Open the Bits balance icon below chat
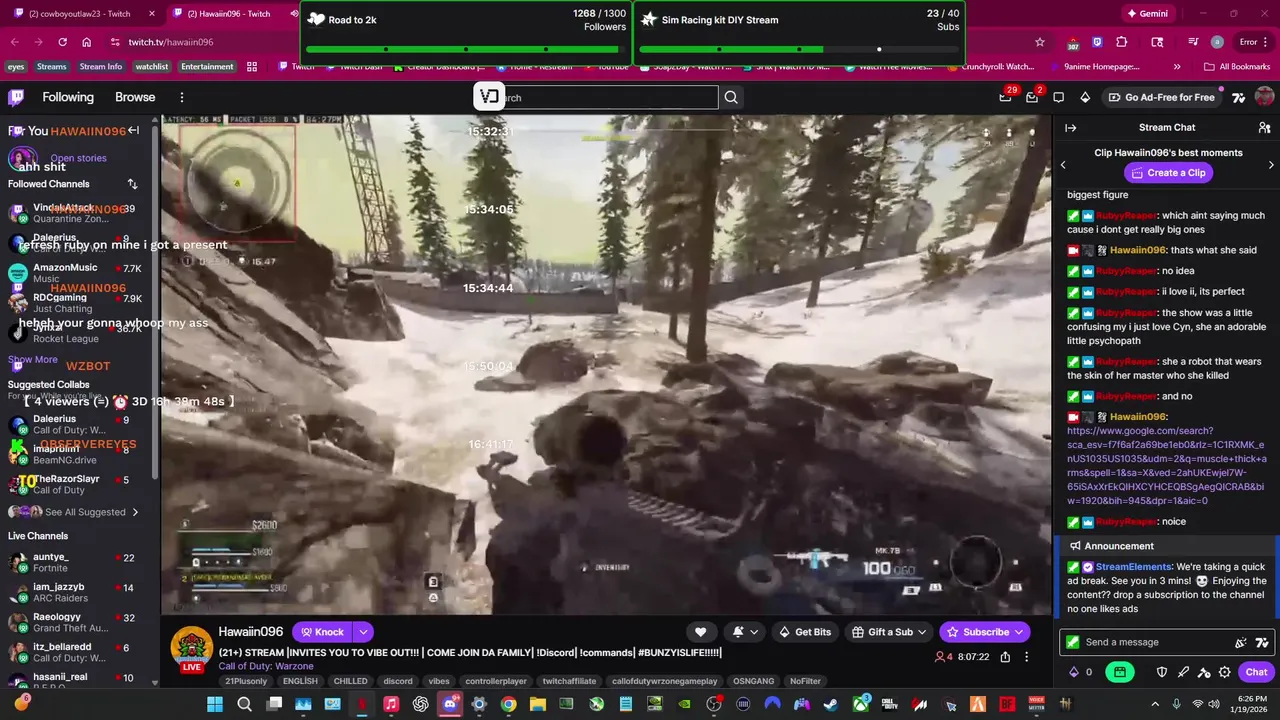This screenshot has height=720, width=1280. coord(1075,672)
